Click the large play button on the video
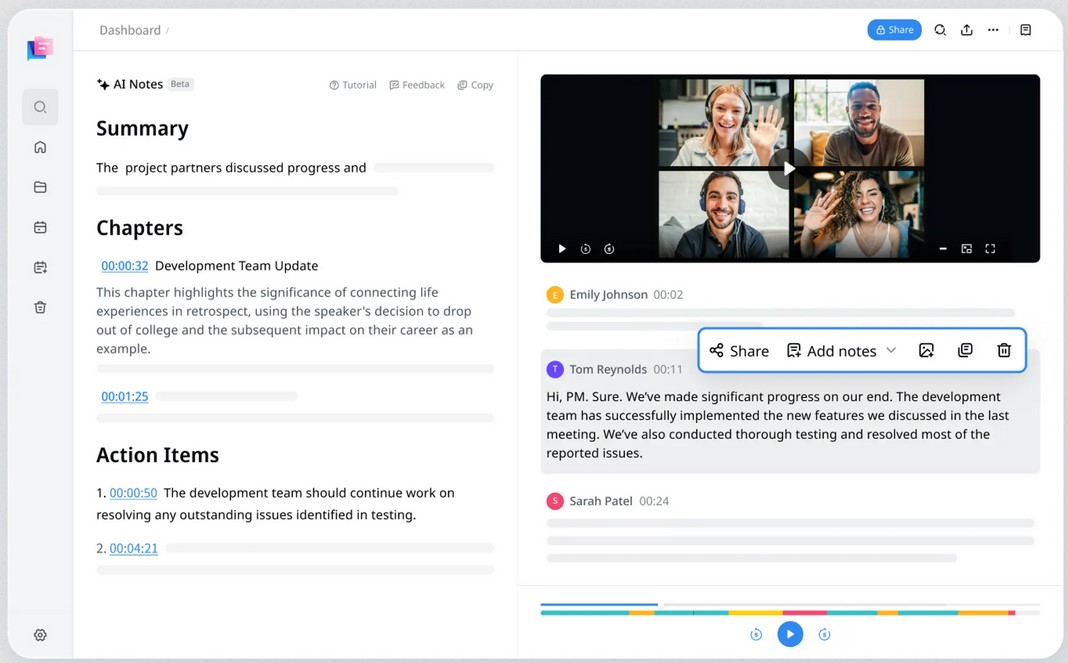This screenshot has height=663, width=1068. 789,168
